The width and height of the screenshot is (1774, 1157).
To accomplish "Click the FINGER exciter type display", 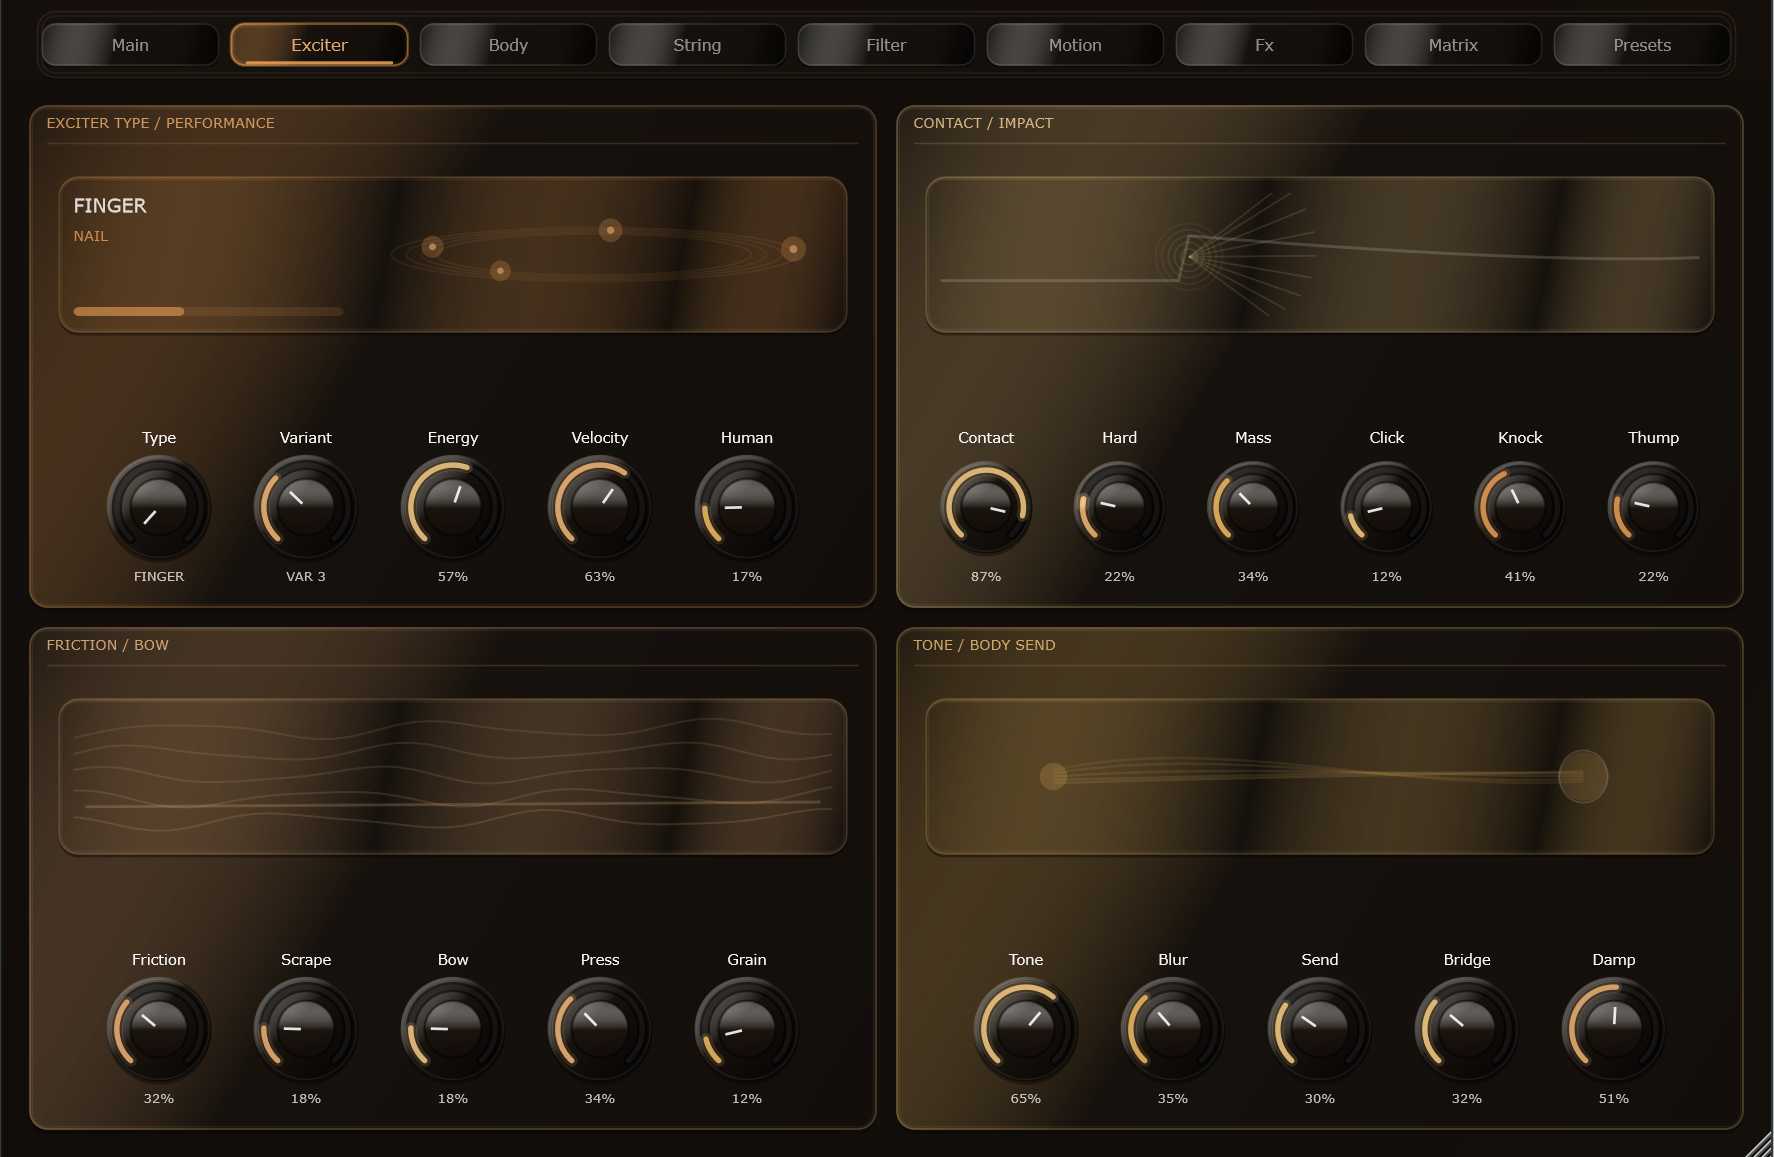I will [453, 255].
